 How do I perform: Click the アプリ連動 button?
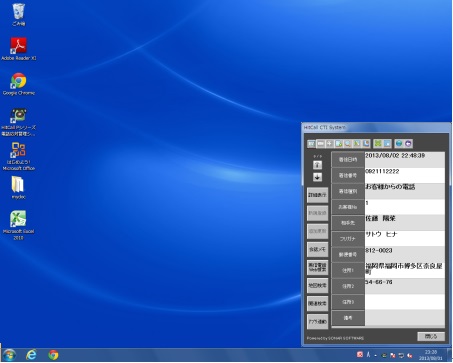click(317, 322)
